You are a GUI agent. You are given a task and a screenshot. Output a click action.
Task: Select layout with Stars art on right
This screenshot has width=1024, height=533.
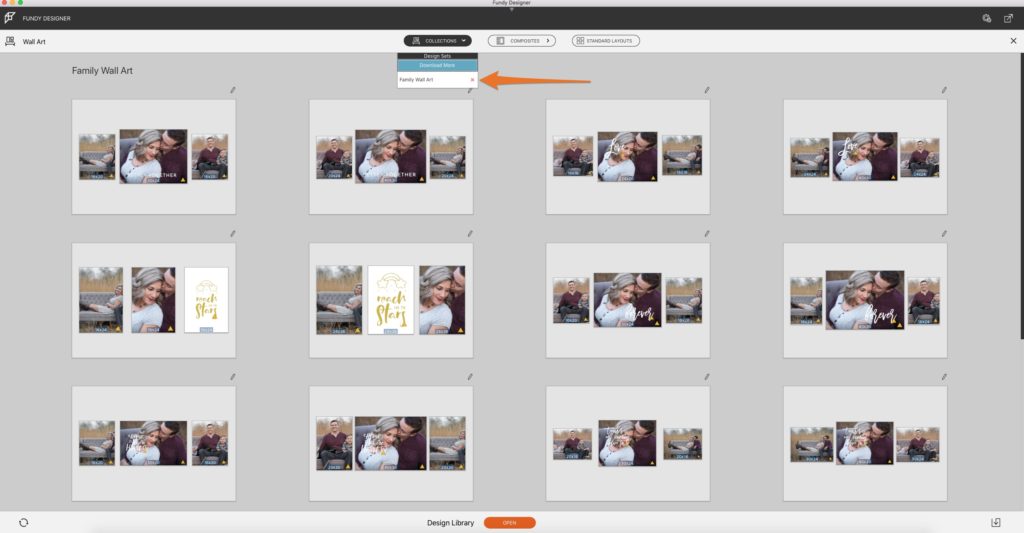pos(153,300)
